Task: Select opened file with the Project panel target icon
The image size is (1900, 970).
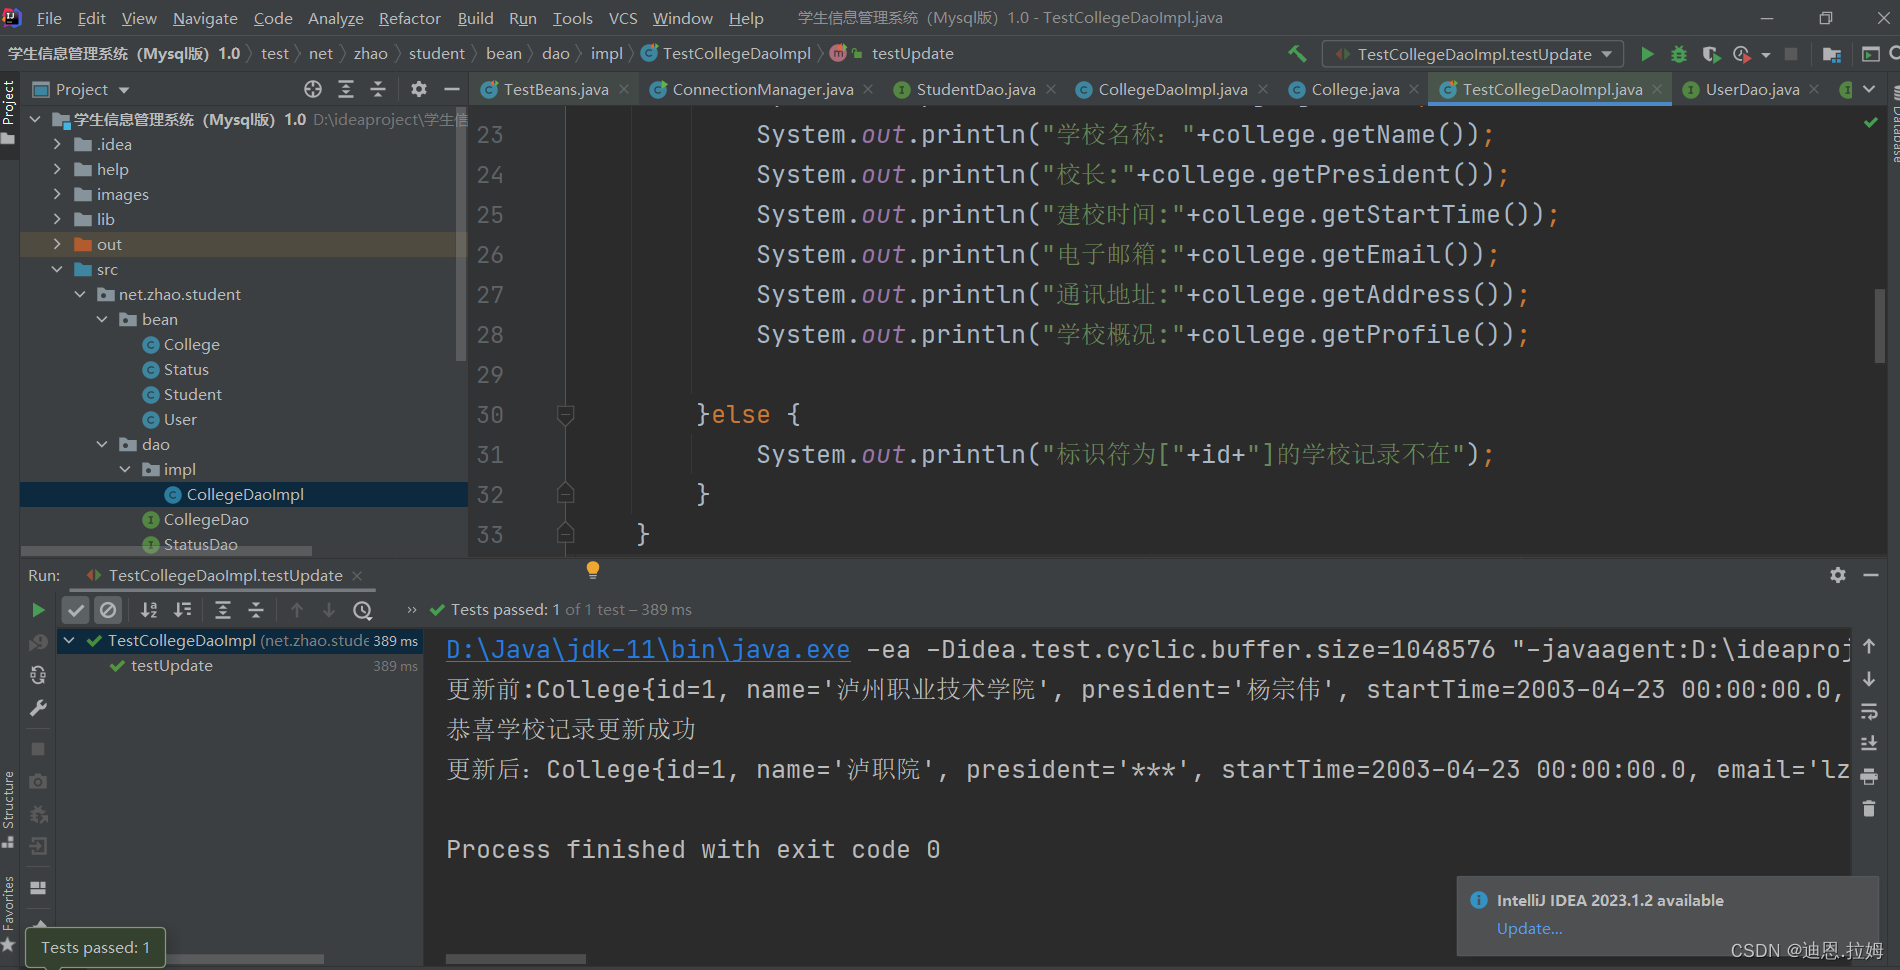Action: [313, 89]
